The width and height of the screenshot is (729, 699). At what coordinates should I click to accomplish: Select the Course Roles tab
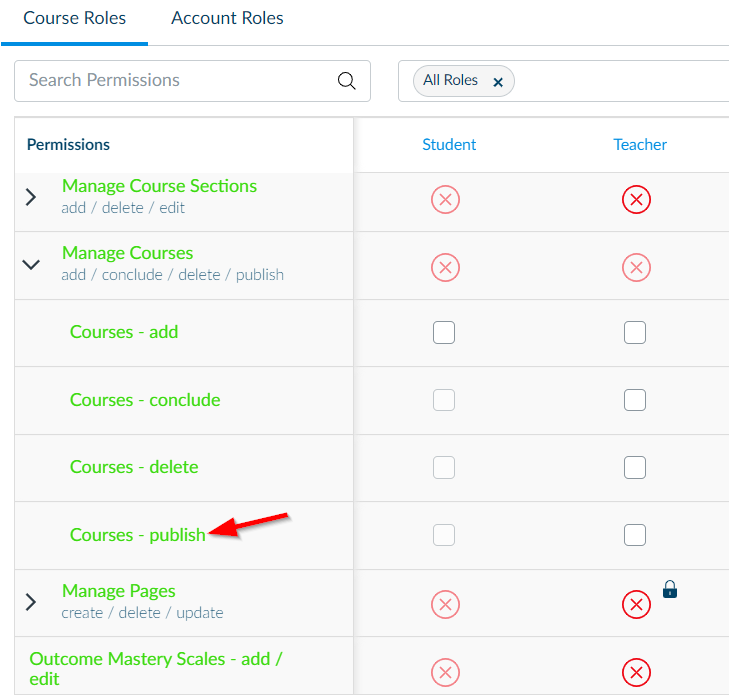coord(74,18)
